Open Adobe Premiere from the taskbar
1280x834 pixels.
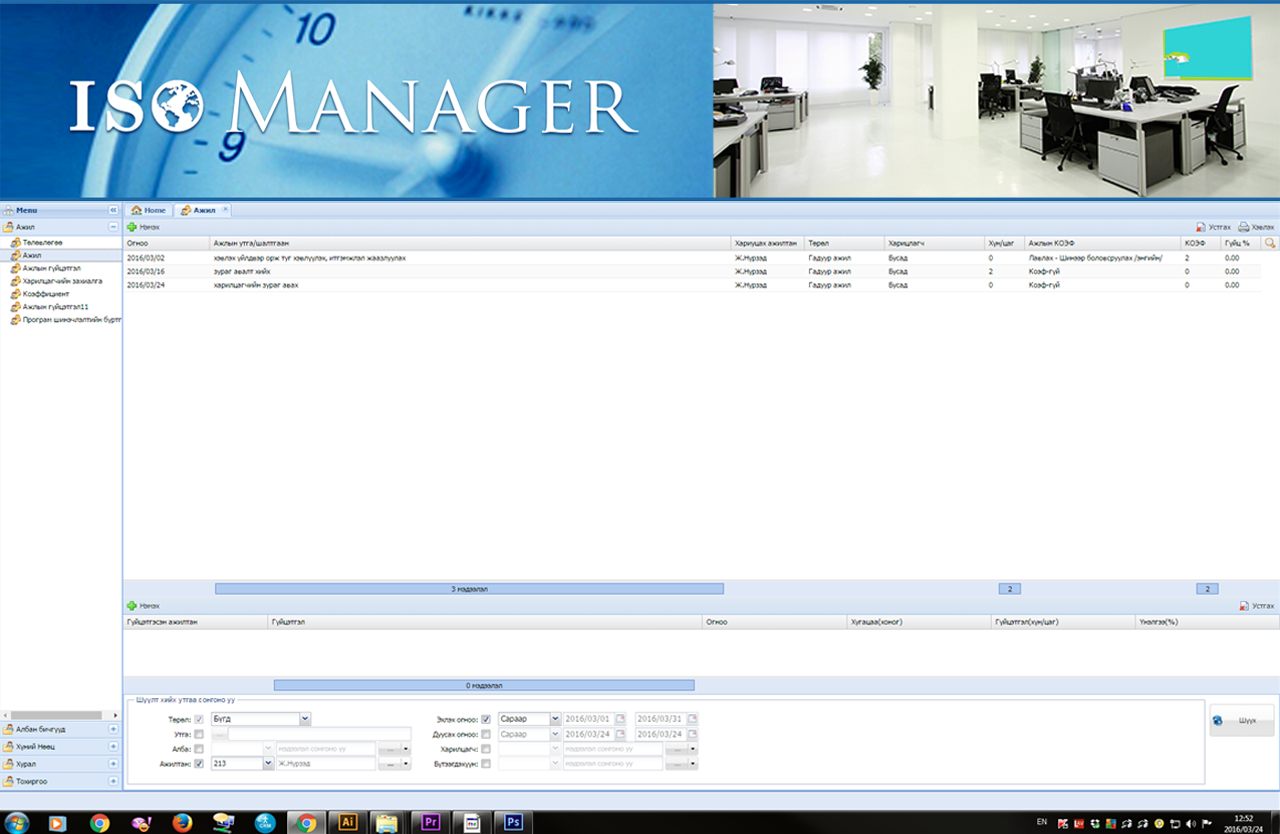click(x=431, y=822)
